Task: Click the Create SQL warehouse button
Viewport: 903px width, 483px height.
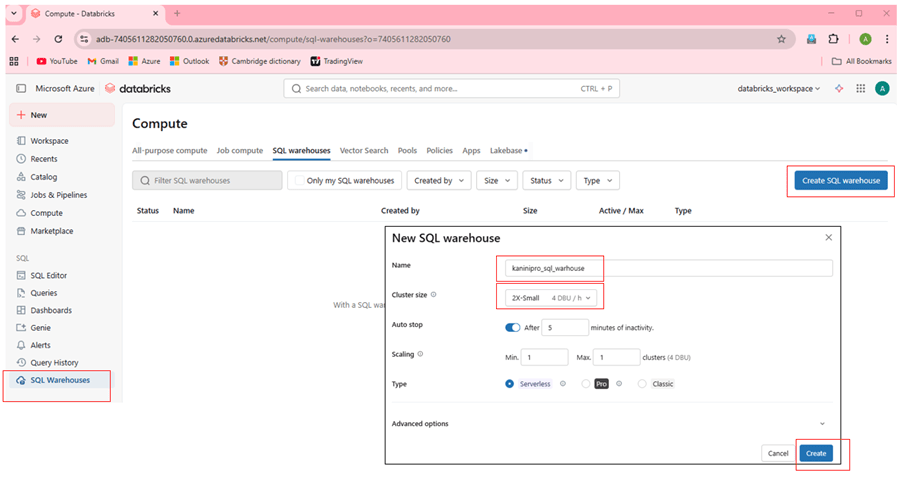Action: 840,181
